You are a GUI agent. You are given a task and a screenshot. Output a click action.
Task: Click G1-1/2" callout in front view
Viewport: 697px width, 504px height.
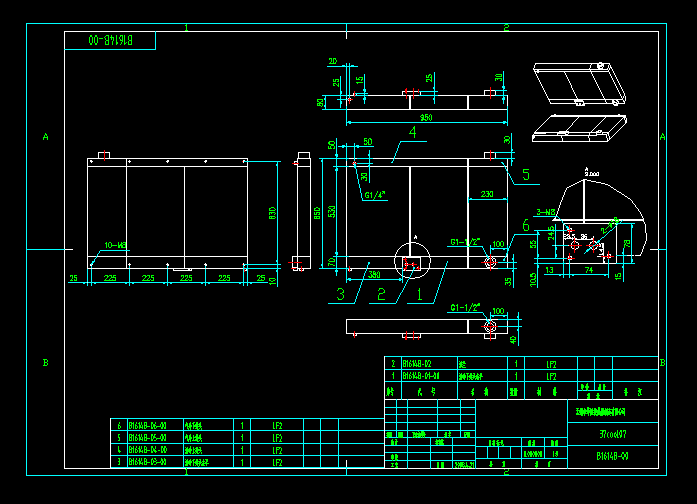[465, 242]
